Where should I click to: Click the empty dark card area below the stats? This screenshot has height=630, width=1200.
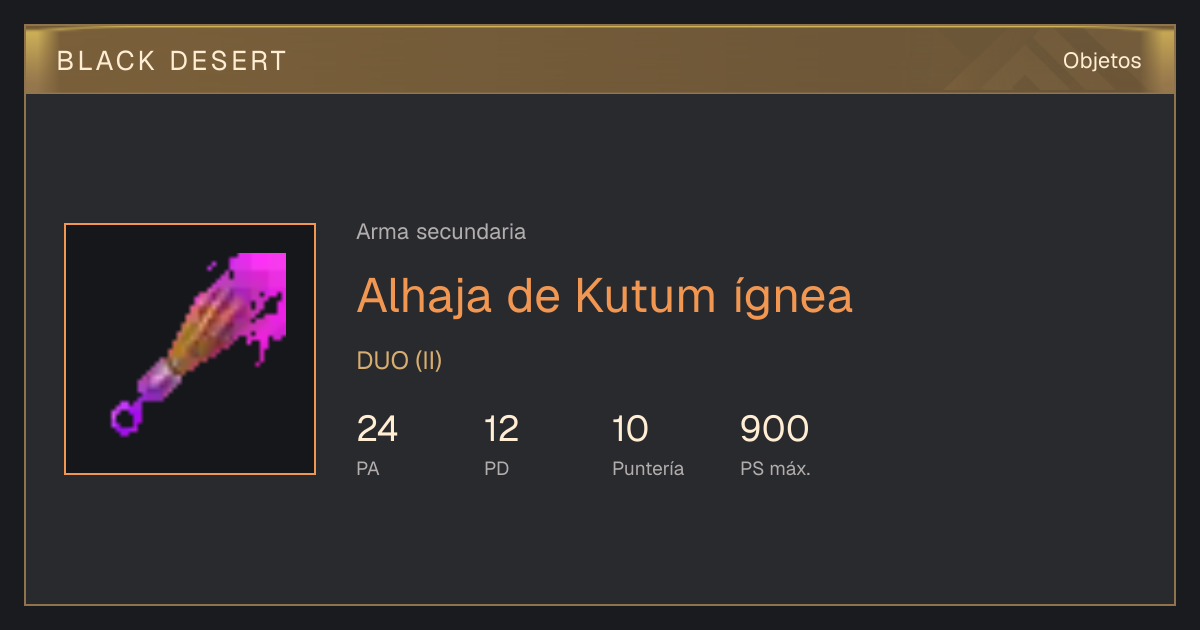click(600, 545)
